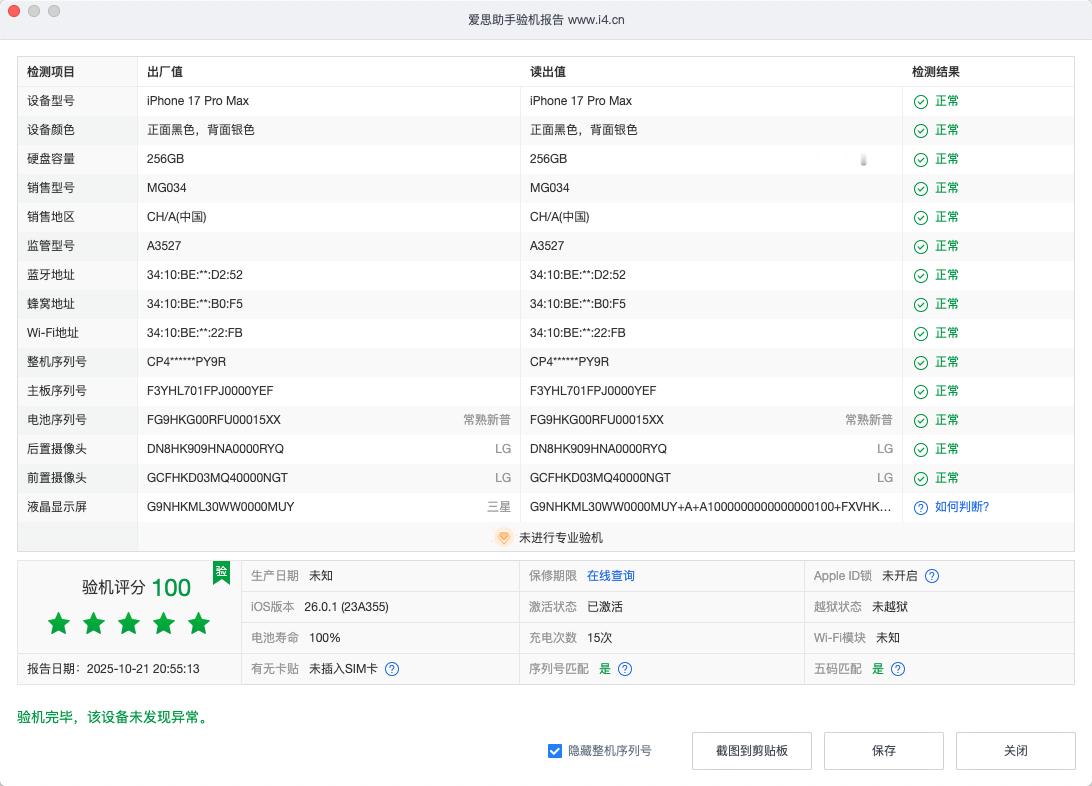Click the help icon beside 未插入SIM卡
Image resolution: width=1092 pixels, height=786 pixels.
tap(392, 669)
